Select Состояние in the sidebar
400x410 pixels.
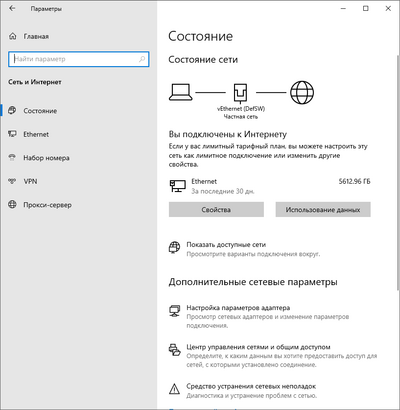point(40,111)
